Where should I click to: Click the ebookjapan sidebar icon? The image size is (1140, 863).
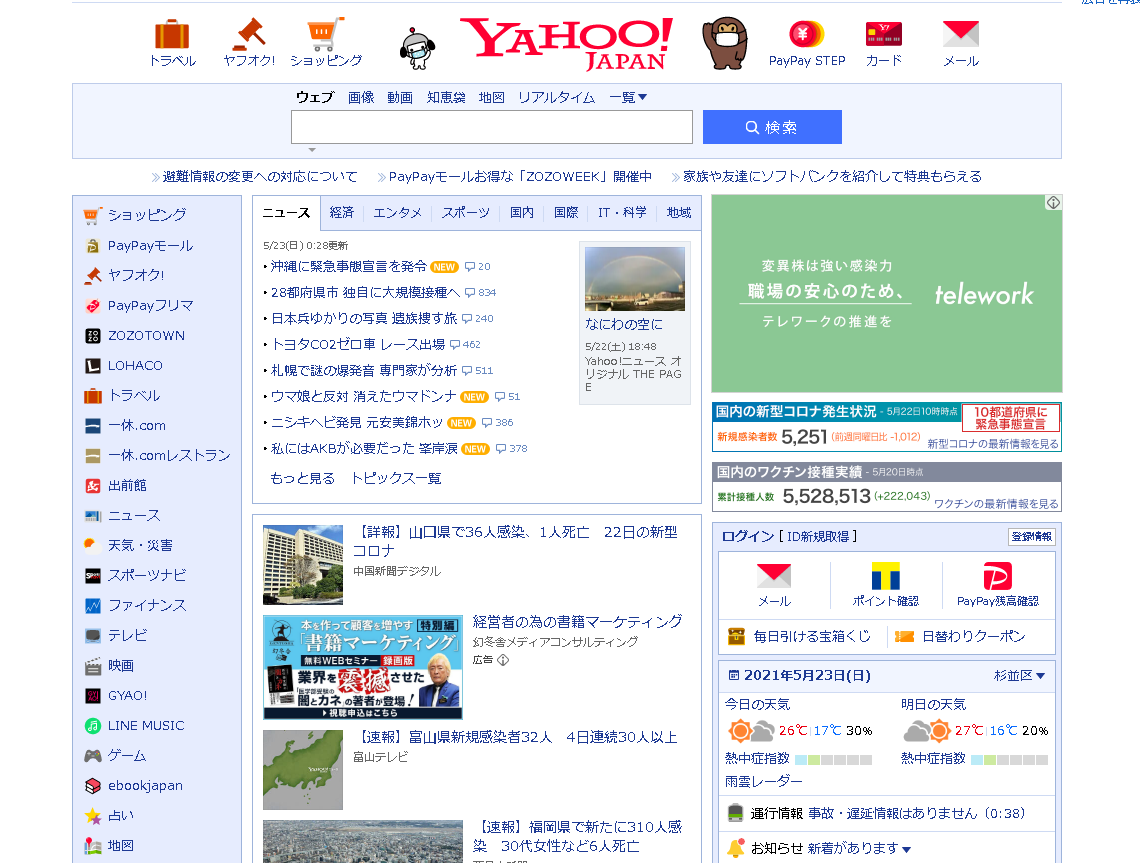[x=92, y=786]
